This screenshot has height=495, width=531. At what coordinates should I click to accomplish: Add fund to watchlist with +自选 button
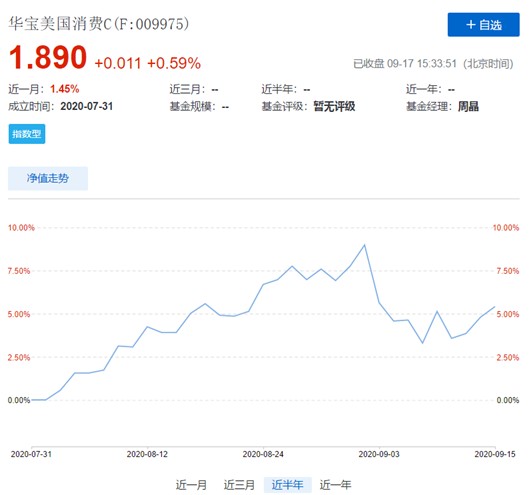pyautogui.click(x=483, y=24)
